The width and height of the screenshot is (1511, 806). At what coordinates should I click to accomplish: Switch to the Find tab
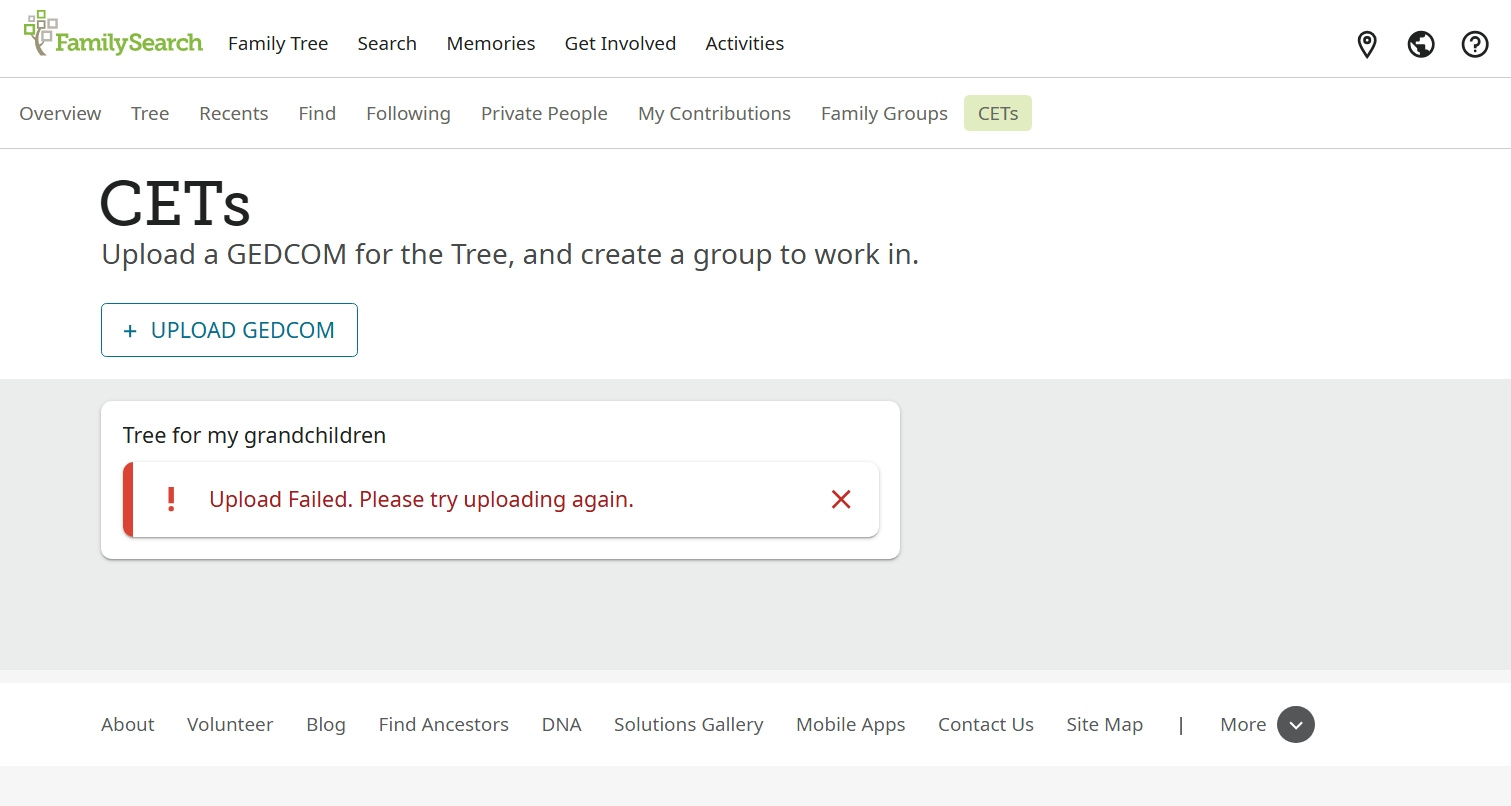[317, 113]
